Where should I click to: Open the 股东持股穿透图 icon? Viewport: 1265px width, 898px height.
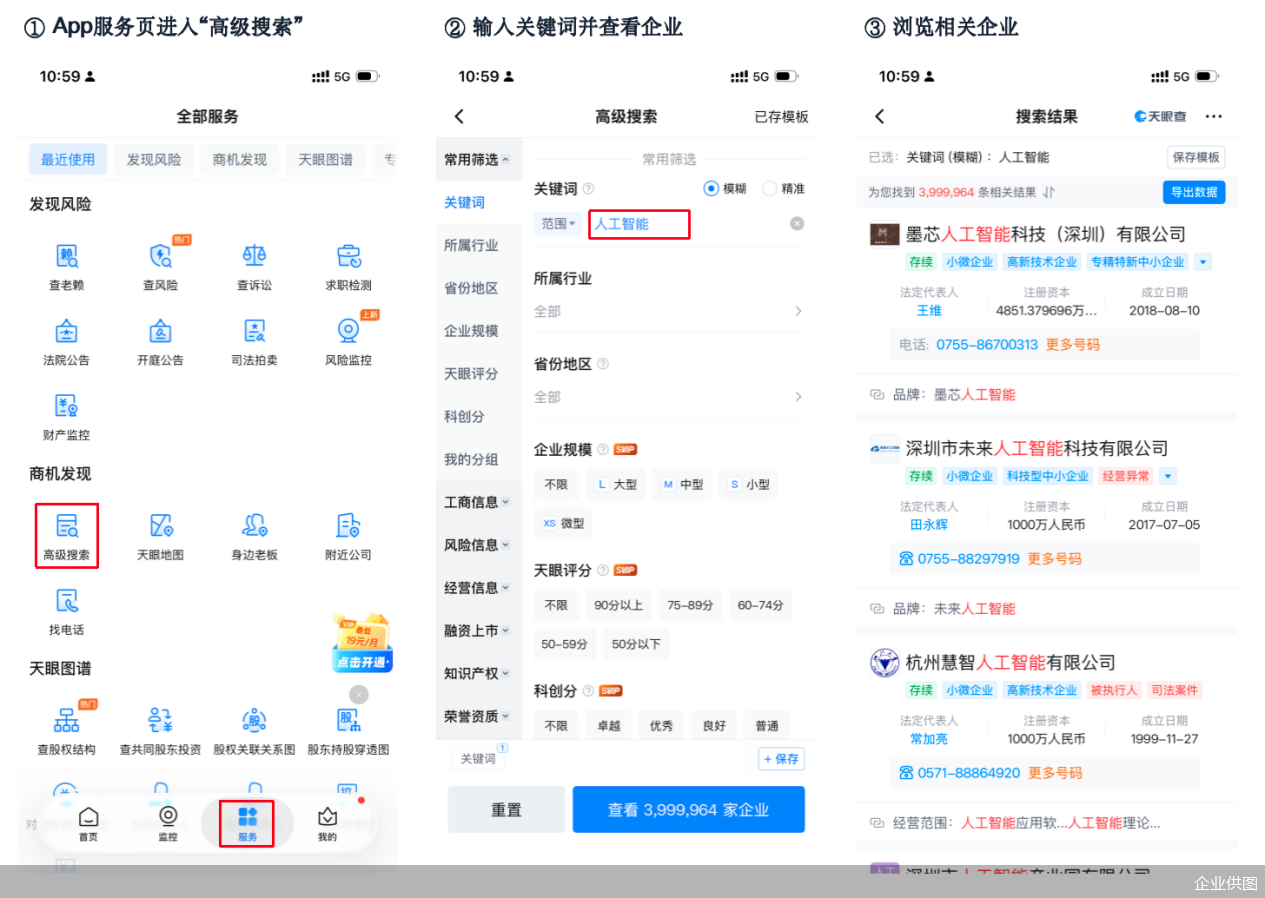tap(348, 721)
